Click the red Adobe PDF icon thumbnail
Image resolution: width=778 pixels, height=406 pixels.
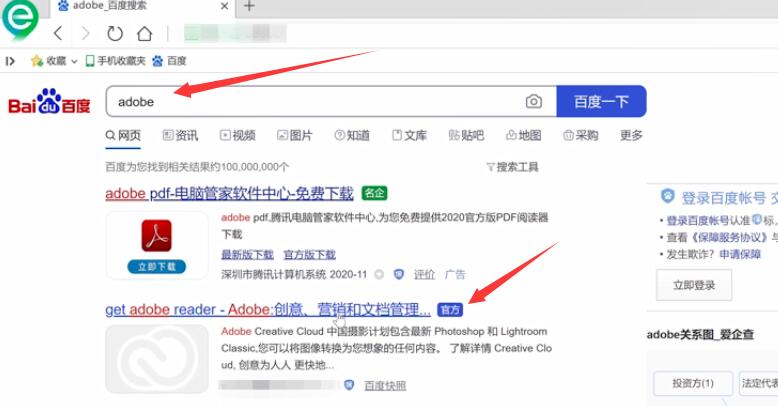tap(157, 236)
